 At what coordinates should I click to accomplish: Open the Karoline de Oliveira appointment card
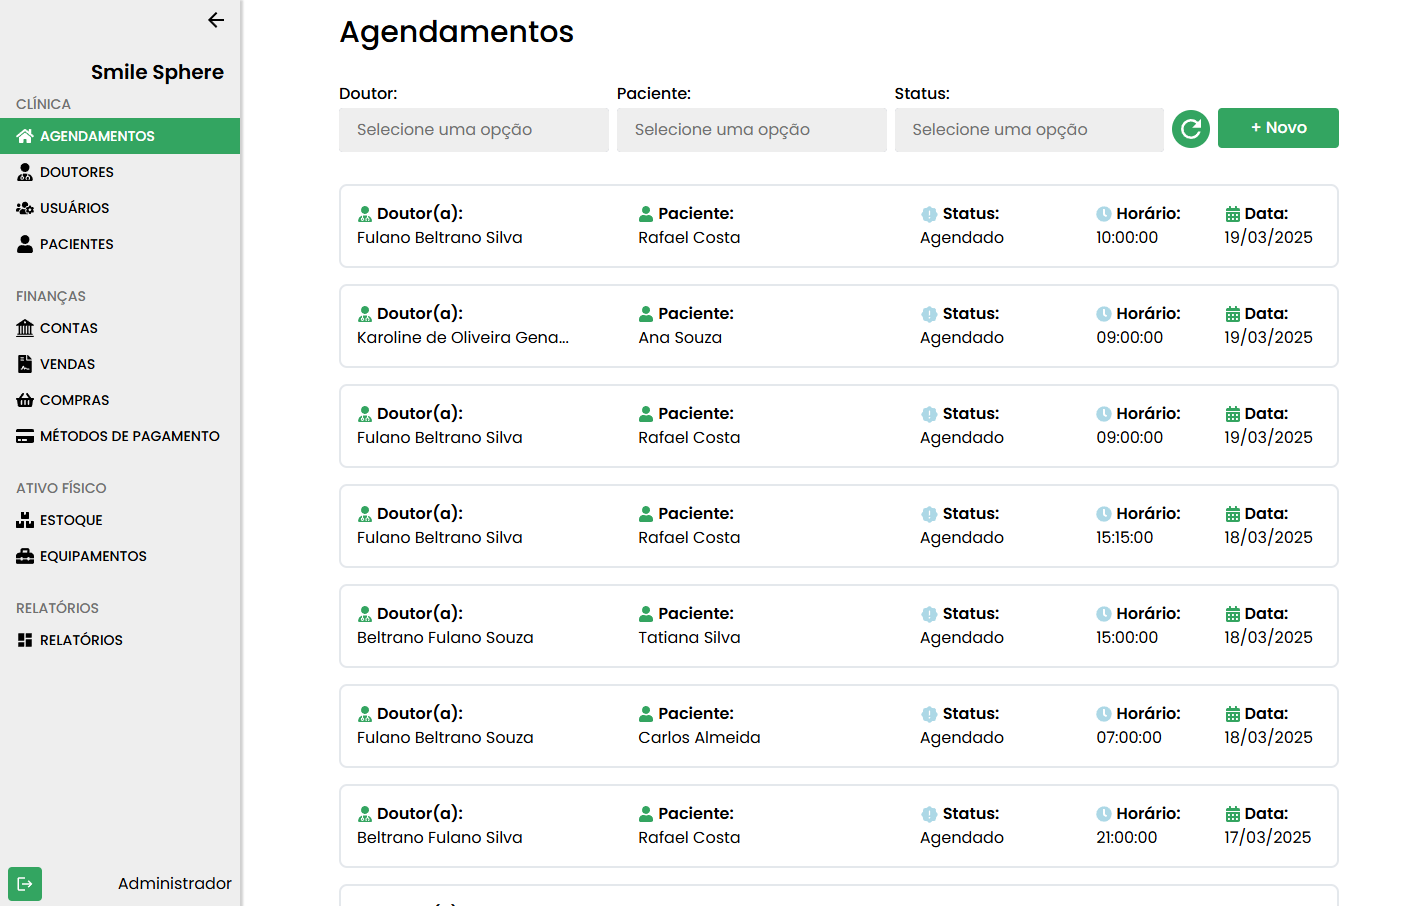click(838, 326)
